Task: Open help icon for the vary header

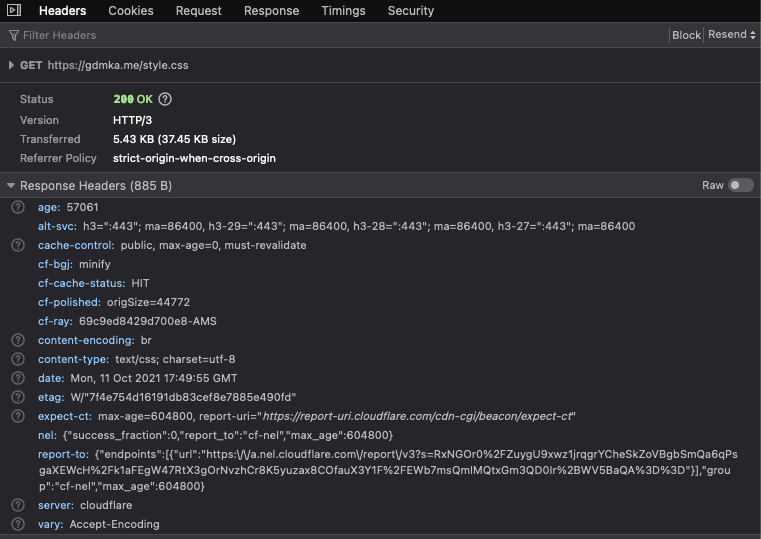Action: [x=18, y=524]
